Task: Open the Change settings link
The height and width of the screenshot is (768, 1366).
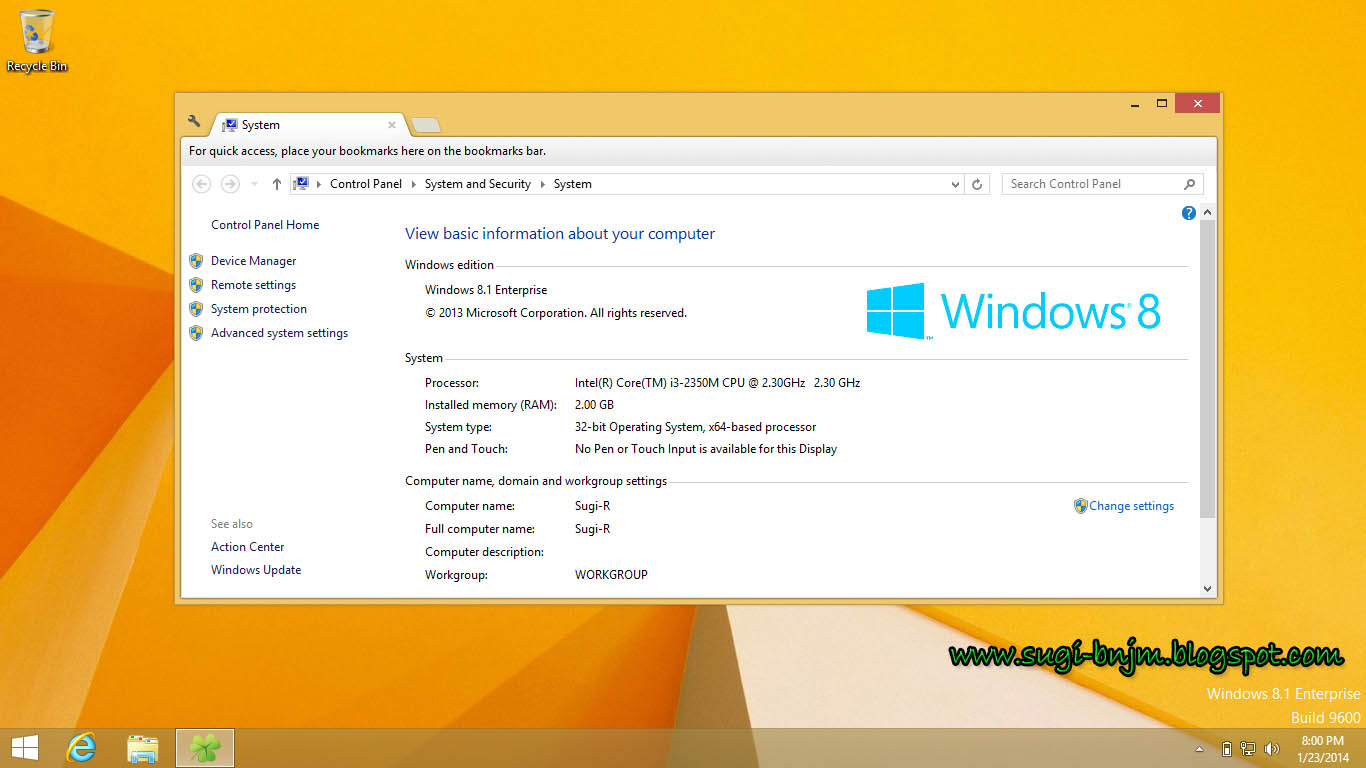Action: point(1131,505)
